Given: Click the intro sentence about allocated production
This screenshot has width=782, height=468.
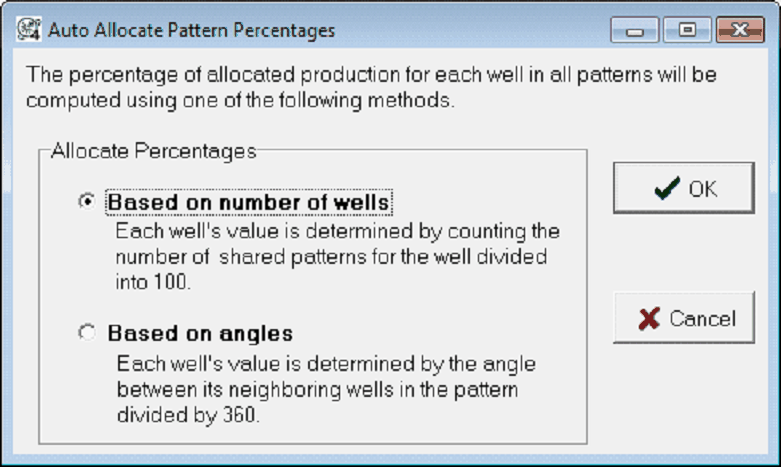Looking at the screenshot, I should coord(370,75).
